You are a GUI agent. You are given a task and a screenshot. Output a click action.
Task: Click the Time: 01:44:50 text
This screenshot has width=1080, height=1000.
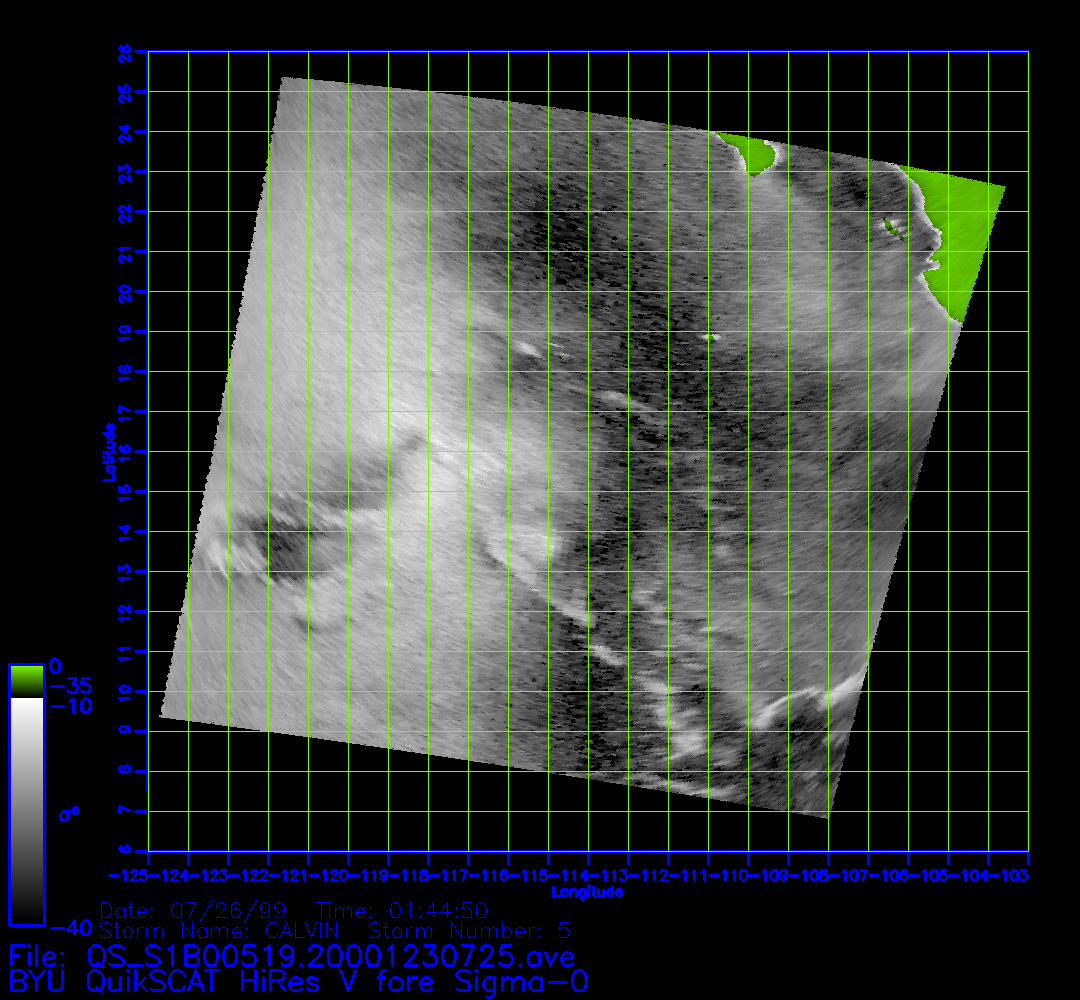(402, 911)
